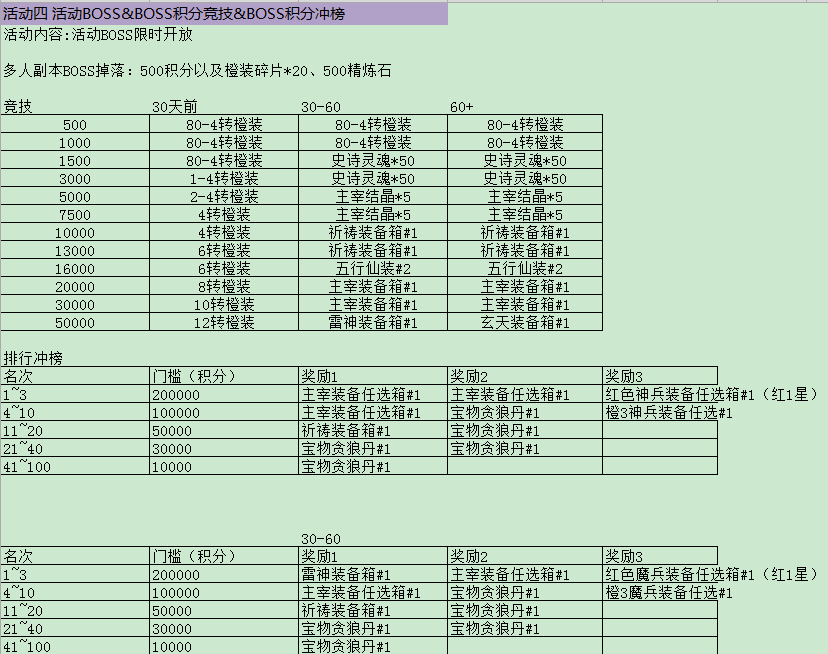
Task: Click the 13000 points cell
Action: [x=75, y=251]
